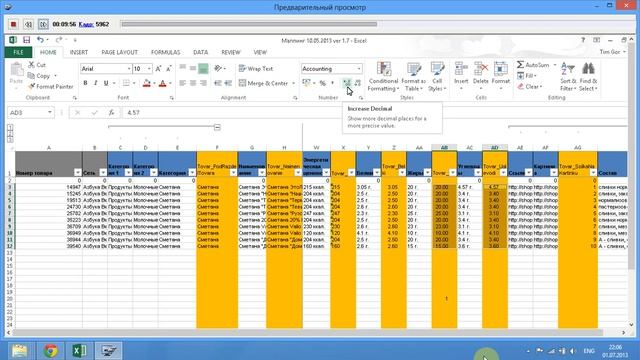Set top vertical alignment
This screenshot has height=360, width=640.
(x=182, y=68)
